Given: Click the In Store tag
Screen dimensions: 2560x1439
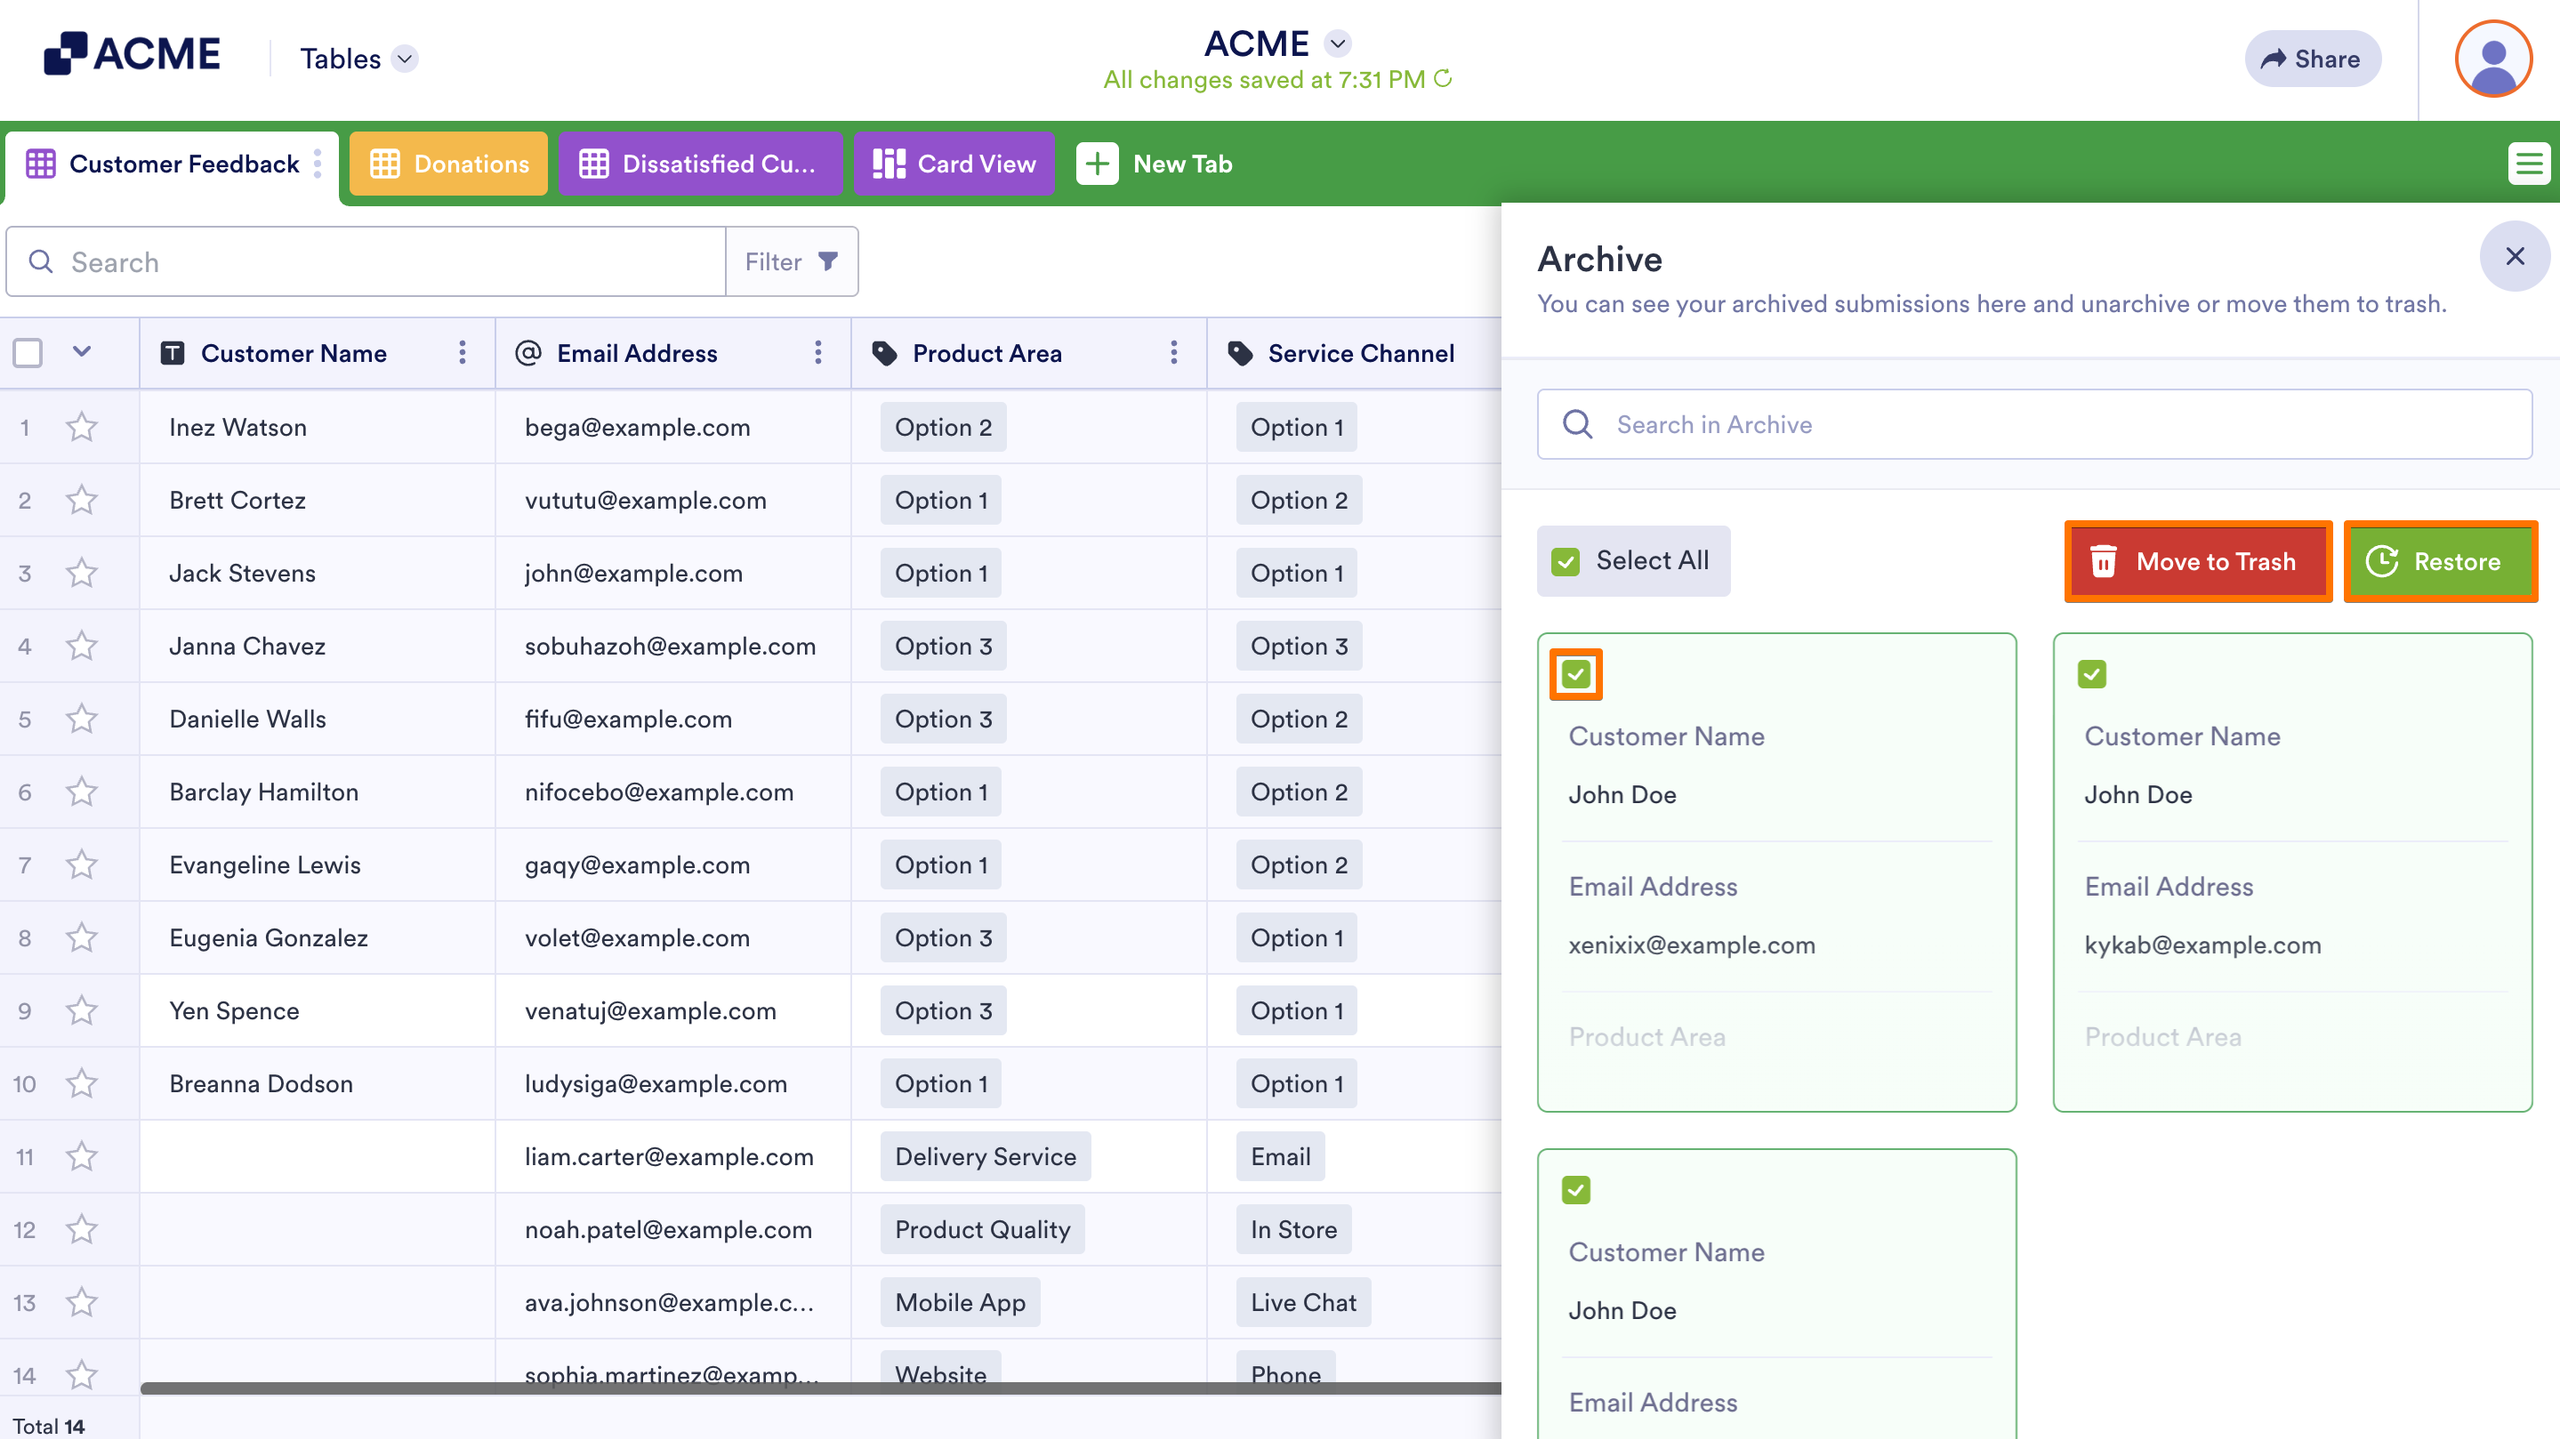Looking at the screenshot, I should [x=1293, y=1230].
